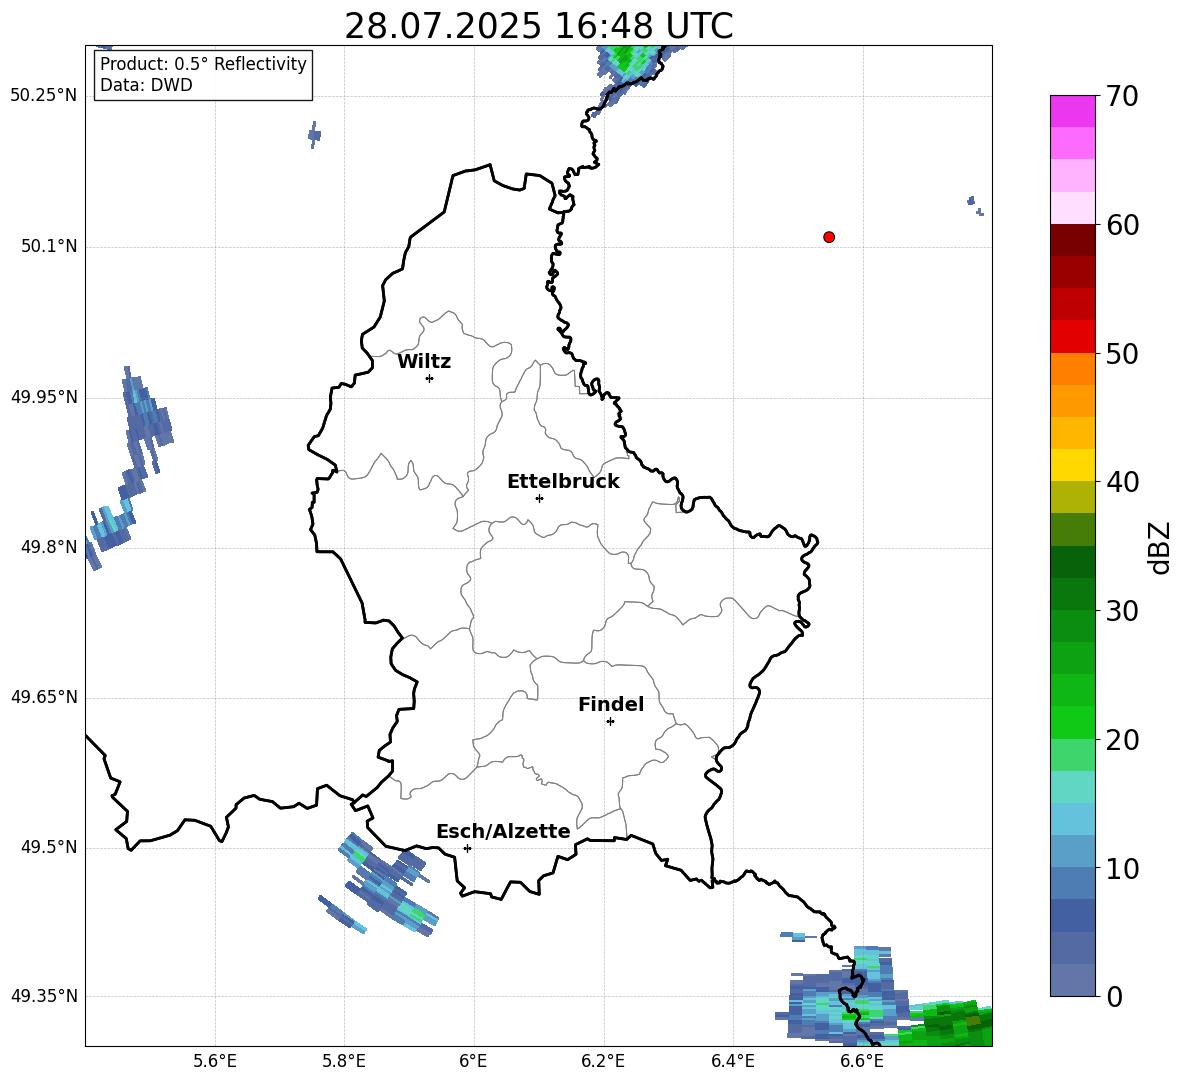Click the 49.65°N latitude label

pyautogui.click(x=44, y=697)
